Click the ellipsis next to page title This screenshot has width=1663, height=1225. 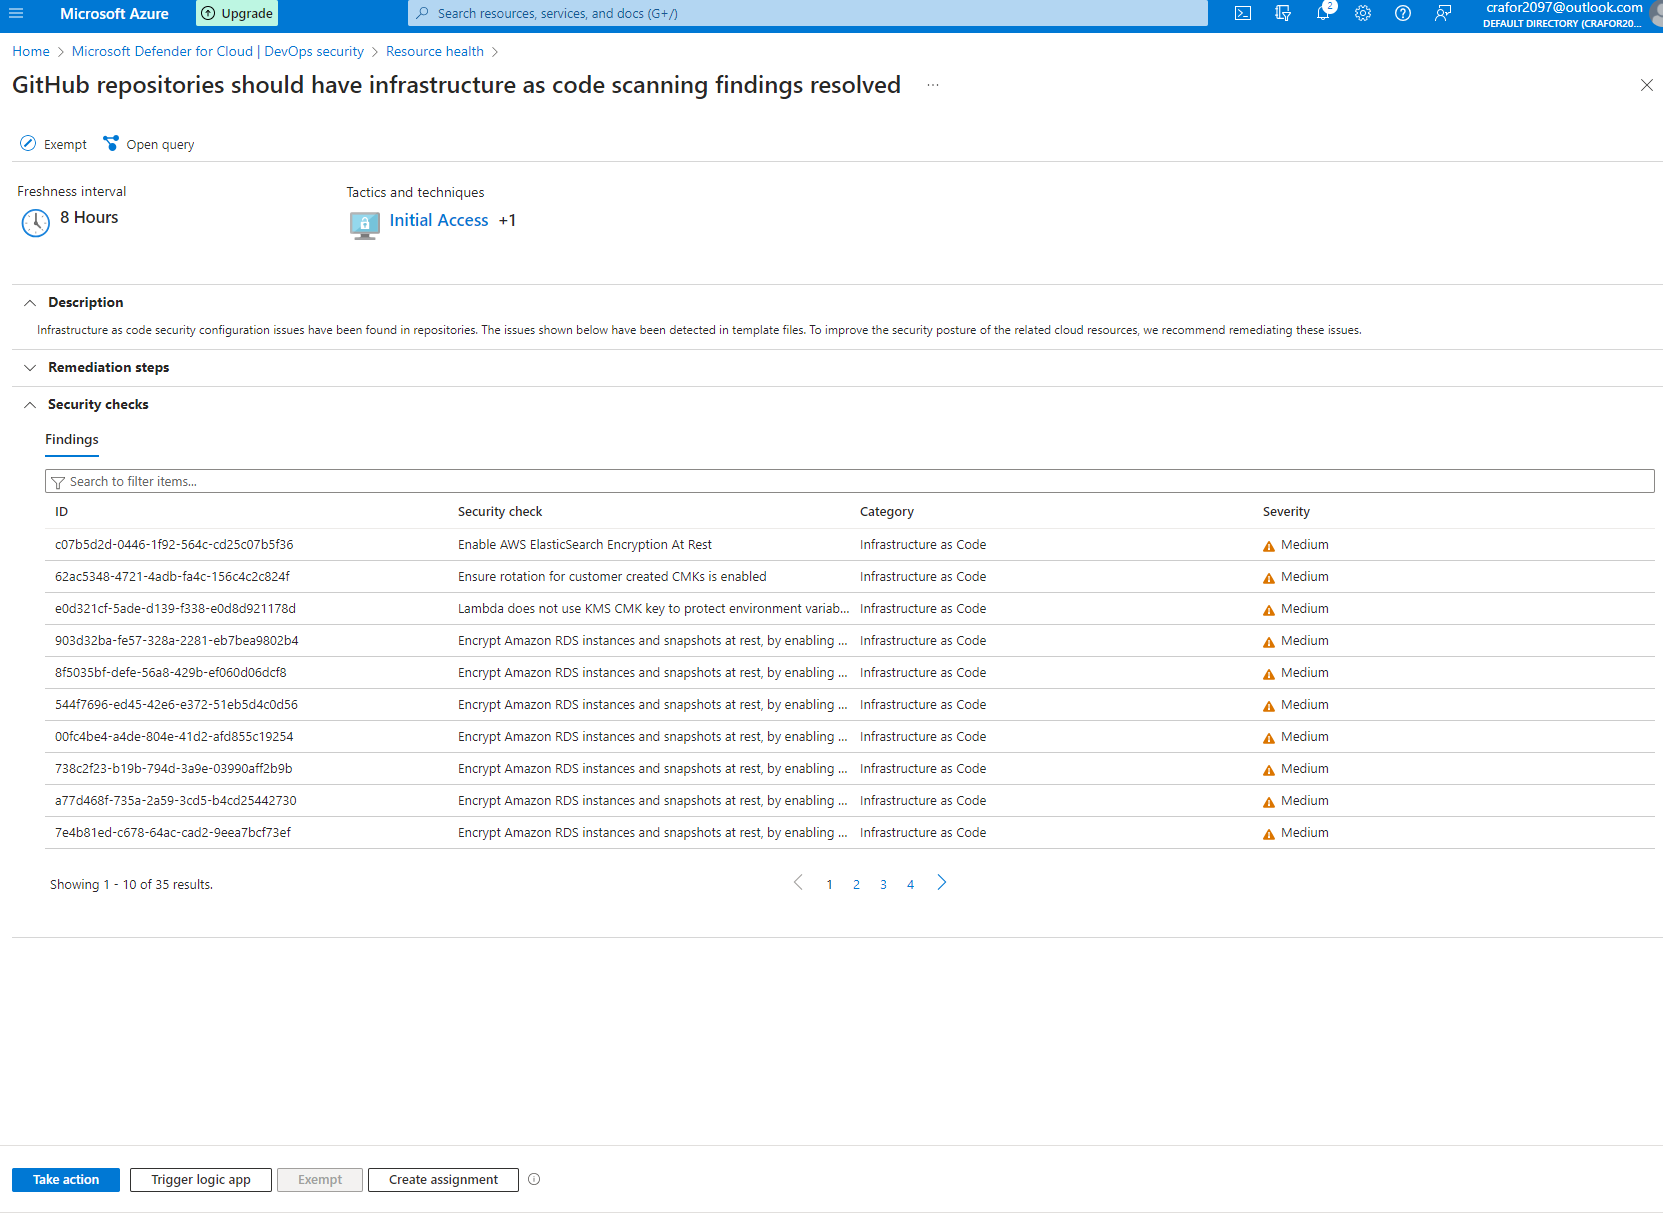(x=932, y=86)
